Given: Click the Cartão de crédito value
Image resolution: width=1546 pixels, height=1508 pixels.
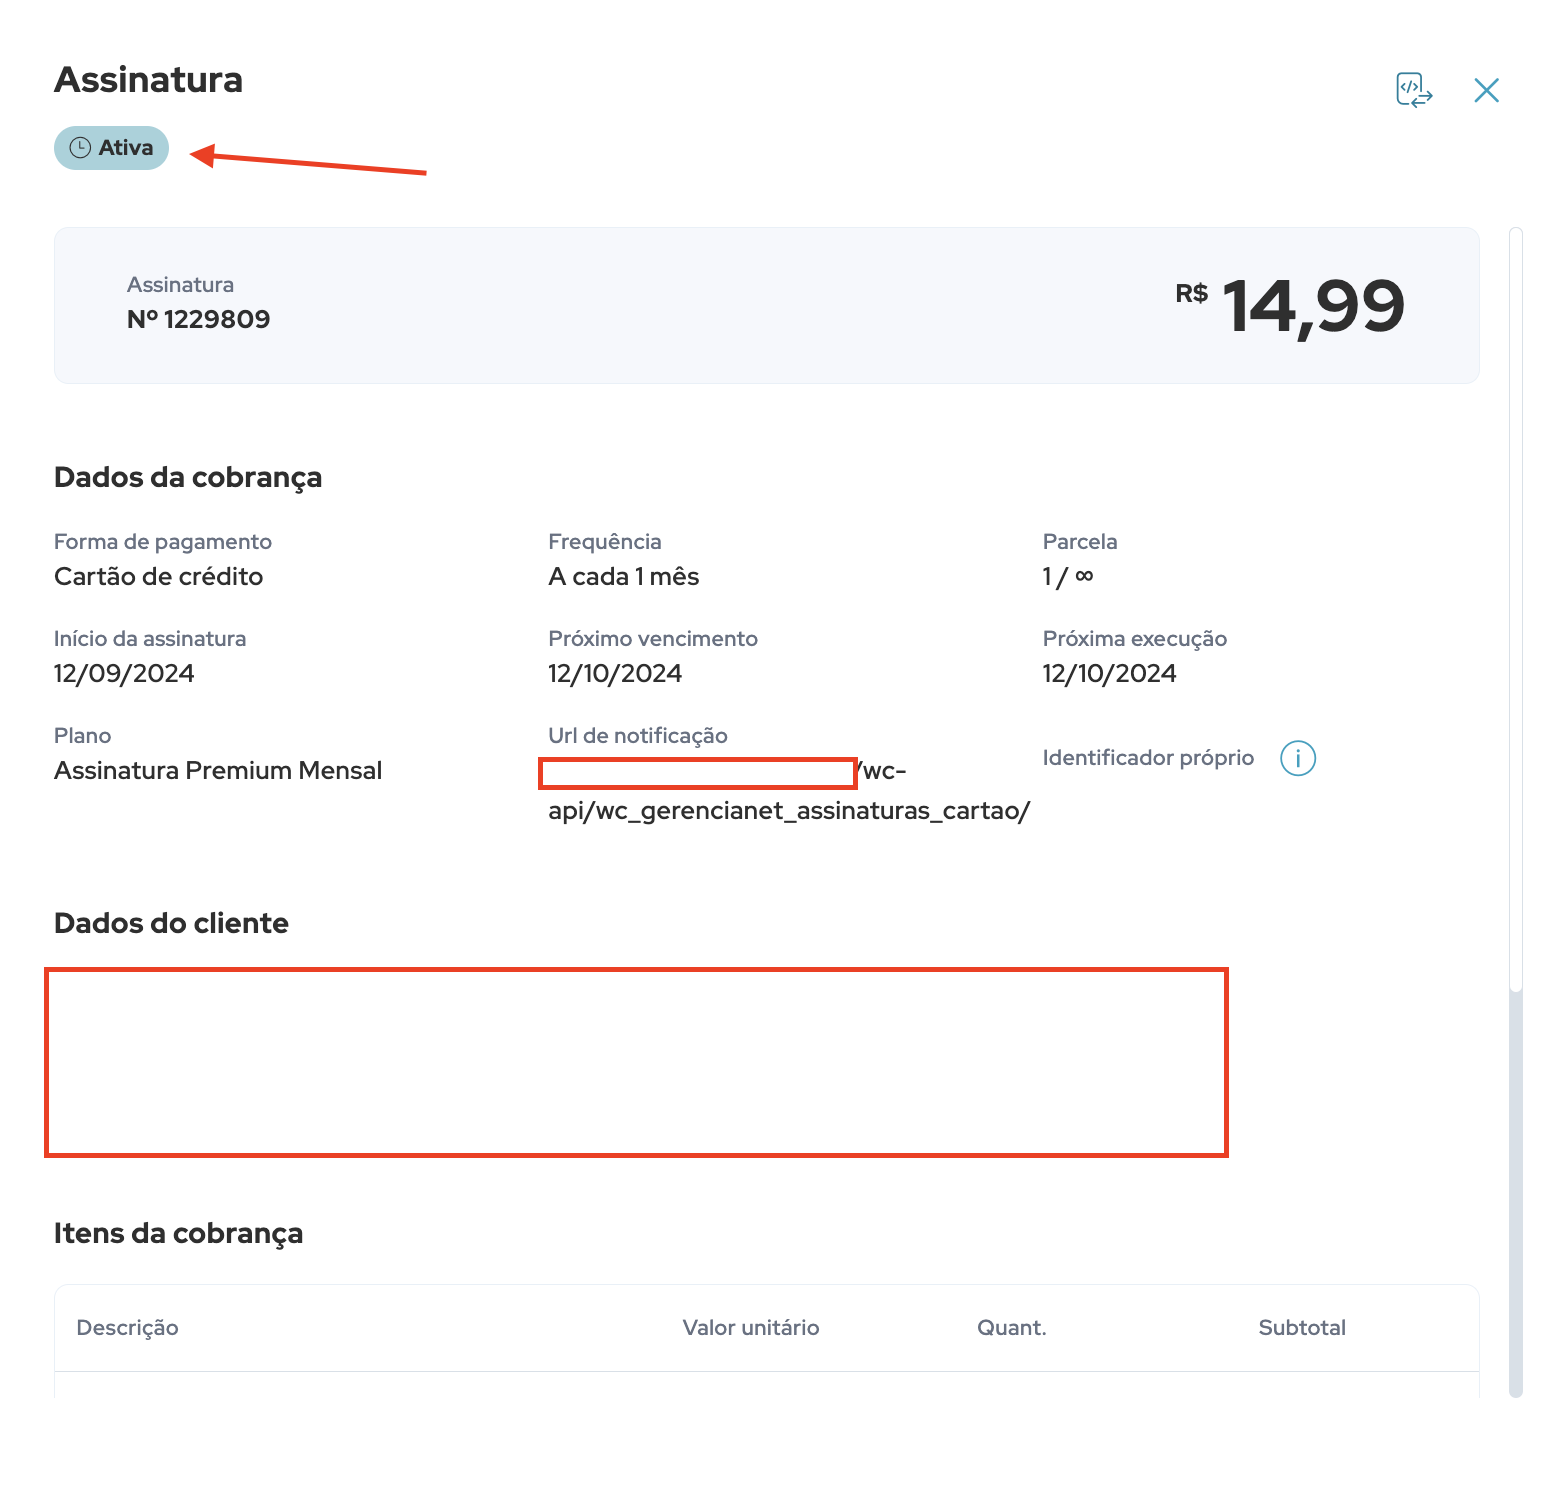Looking at the screenshot, I should click(159, 577).
